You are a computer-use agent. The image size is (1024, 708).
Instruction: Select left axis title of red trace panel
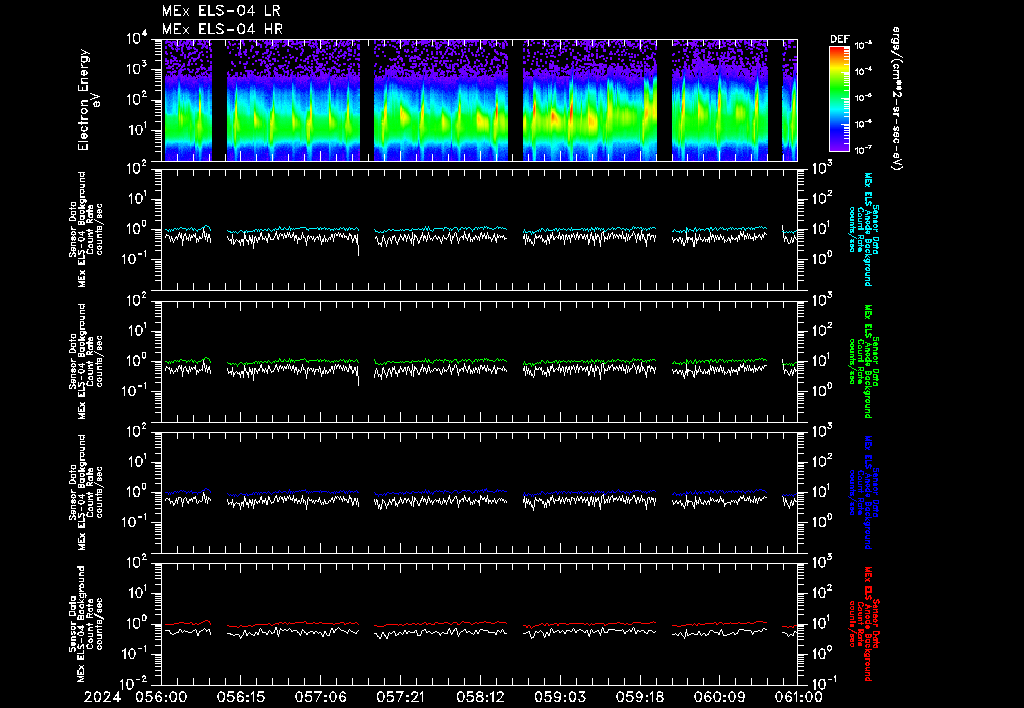86,624
